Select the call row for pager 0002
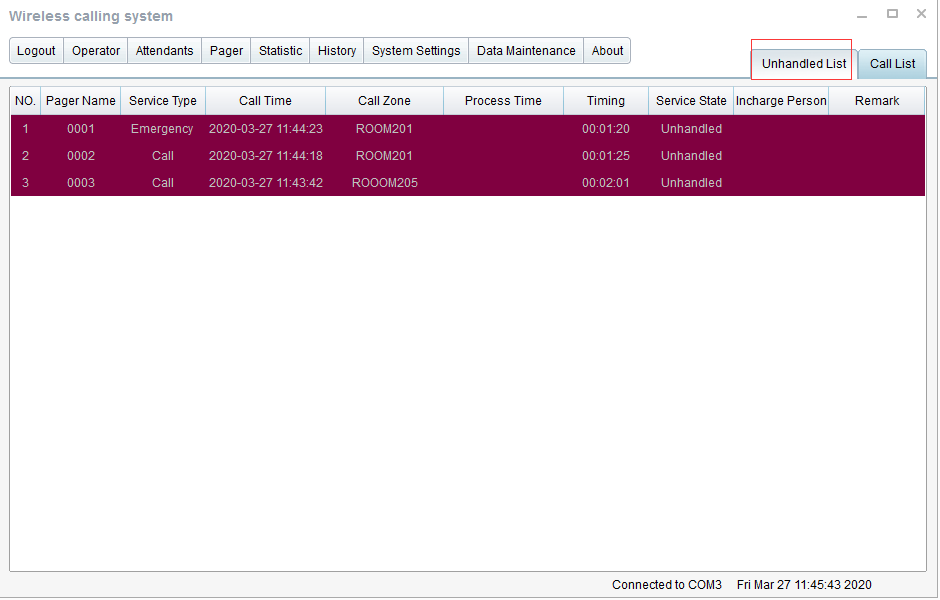Viewport: 940px width, 600px height. [x=162, y=156]
